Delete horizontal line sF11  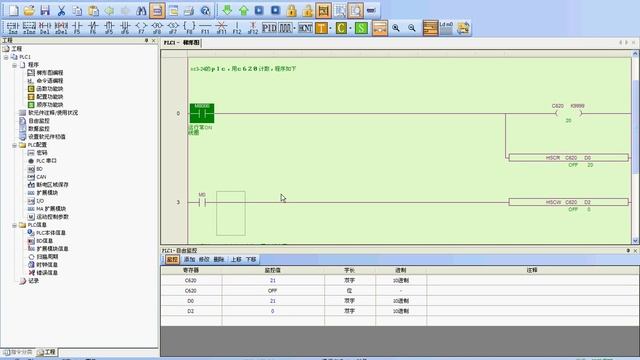click(x=221, y=28)
